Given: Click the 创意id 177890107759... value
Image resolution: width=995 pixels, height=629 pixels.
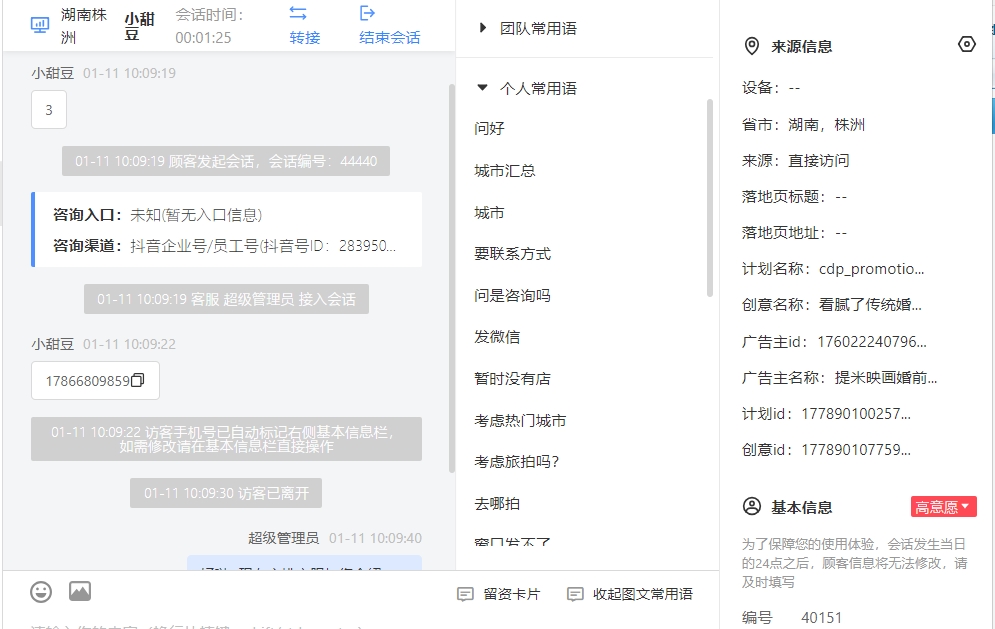Looking at the screenshot, I should pyautogui.click(x=856, y=450).
